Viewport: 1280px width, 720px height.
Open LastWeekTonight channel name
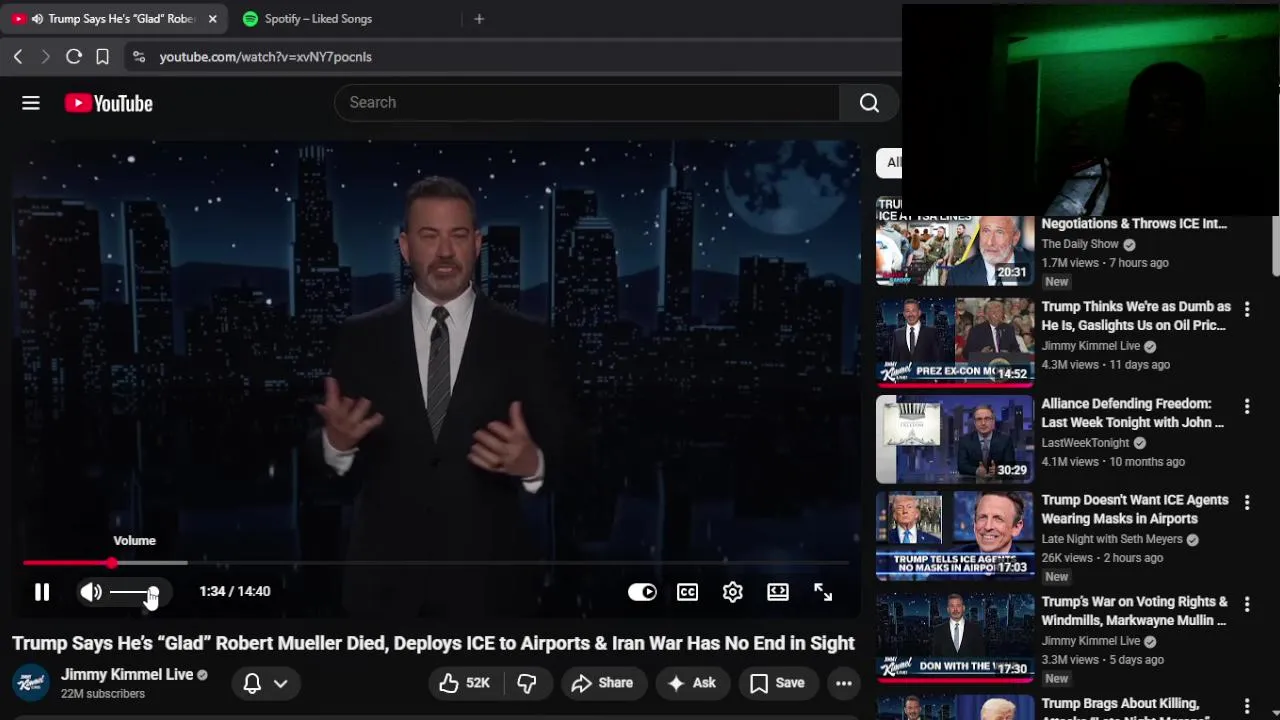tap(1085, 443)
